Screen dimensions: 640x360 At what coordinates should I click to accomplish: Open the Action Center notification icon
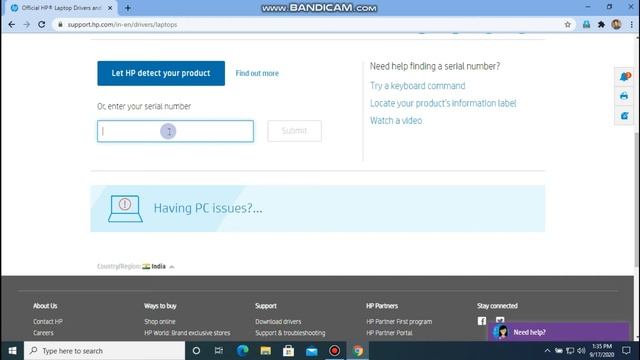click(x=626, y=351)
